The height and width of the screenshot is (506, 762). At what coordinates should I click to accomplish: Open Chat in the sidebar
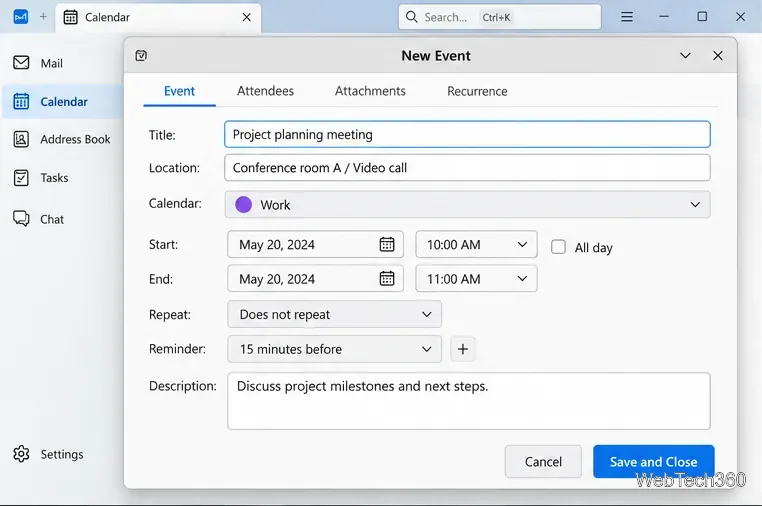click(x=38, y=219)
